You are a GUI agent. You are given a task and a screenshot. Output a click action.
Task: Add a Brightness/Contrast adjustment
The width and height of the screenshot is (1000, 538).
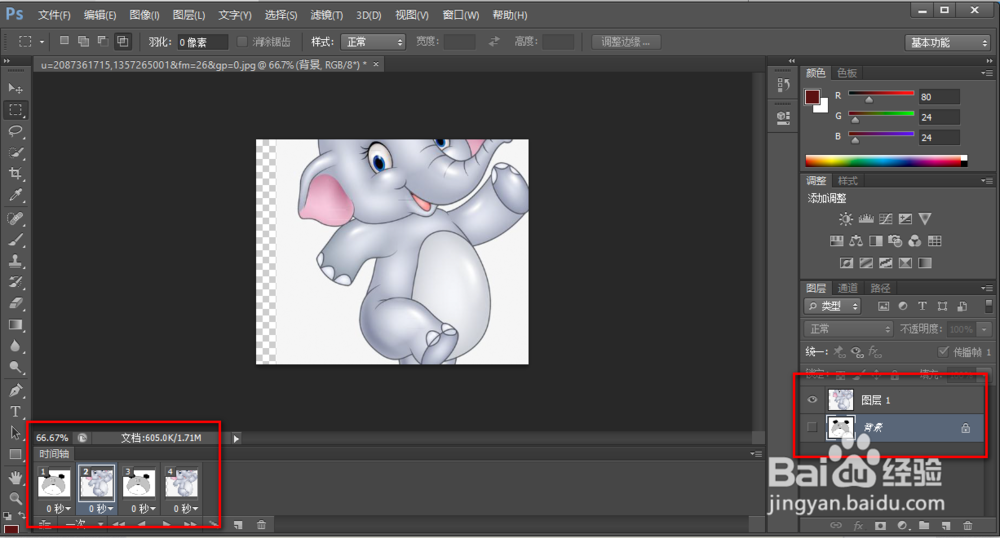tap(846, 219)
